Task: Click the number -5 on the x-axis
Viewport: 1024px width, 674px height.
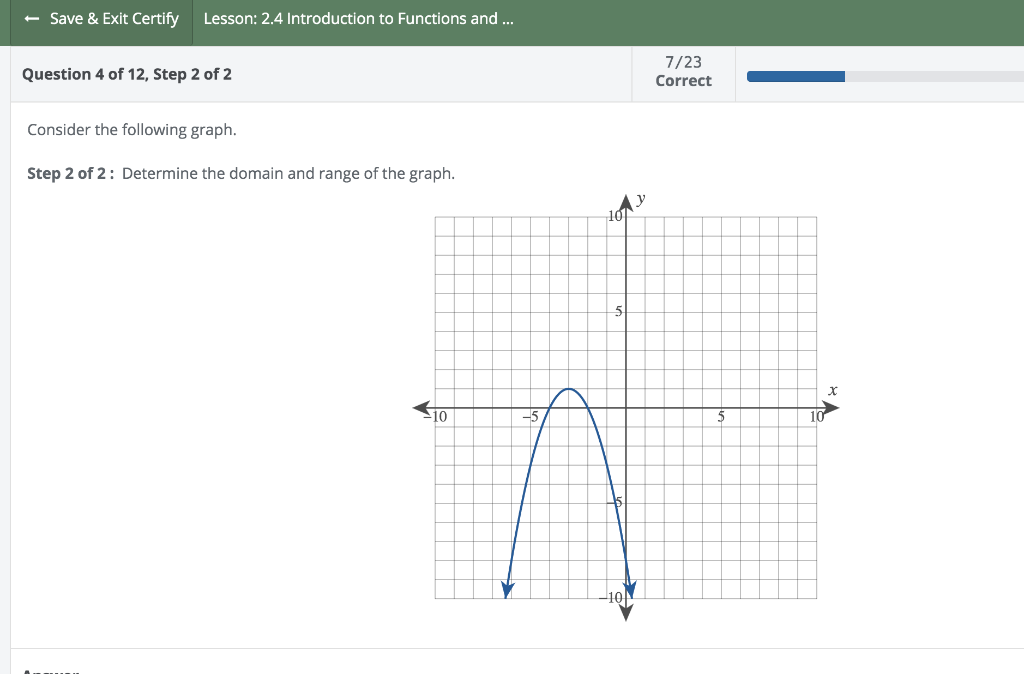Action: click(x=531, y=418)
